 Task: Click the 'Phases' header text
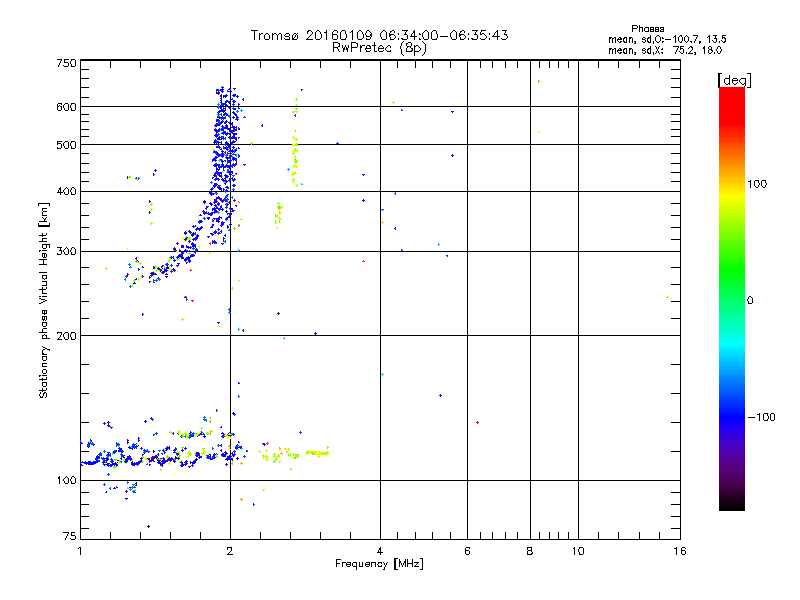point(647,29)
